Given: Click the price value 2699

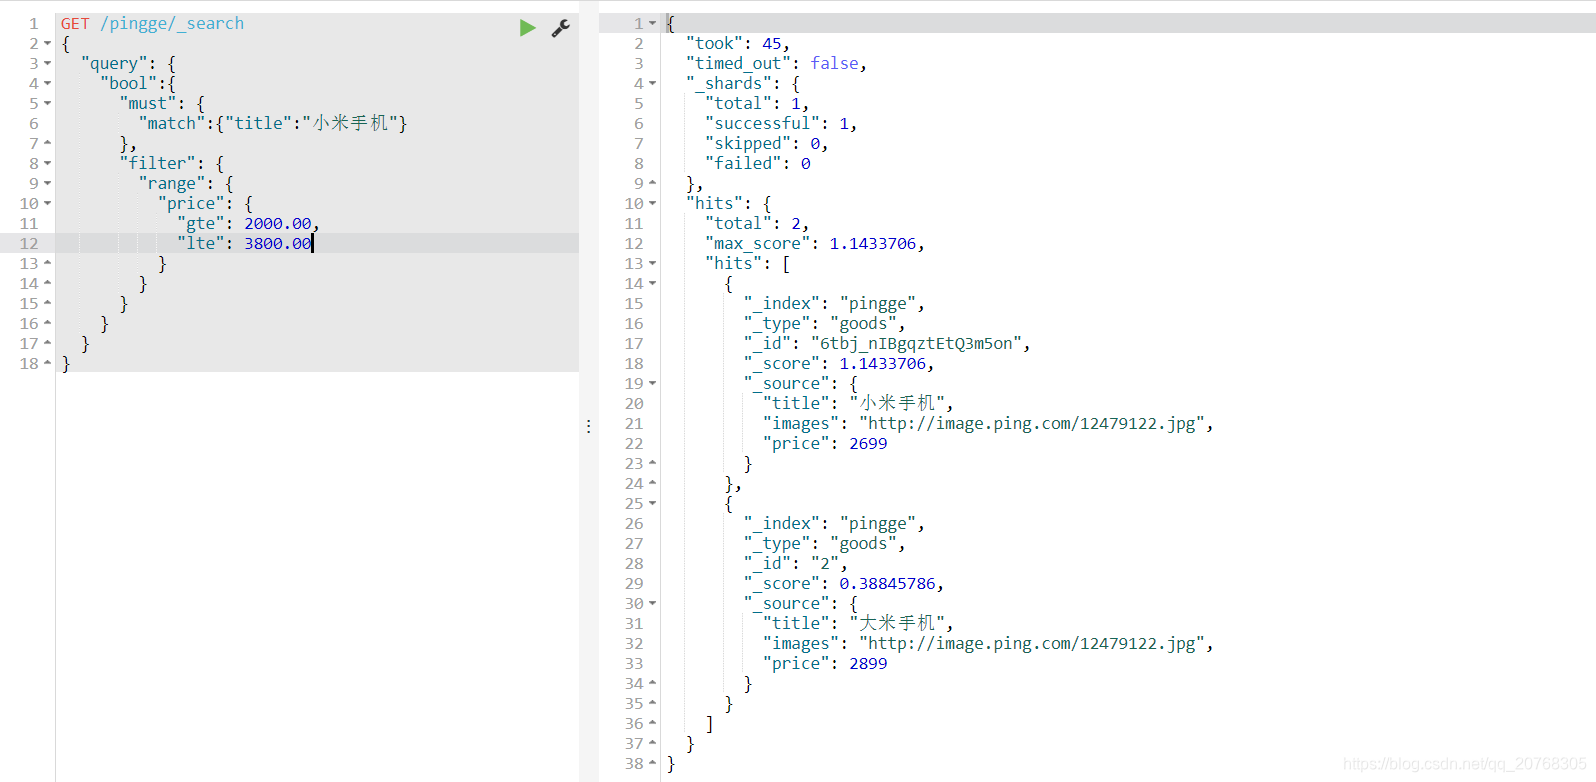Looking at the screenshot, I should pyautogui.click(x=868, y=444).
